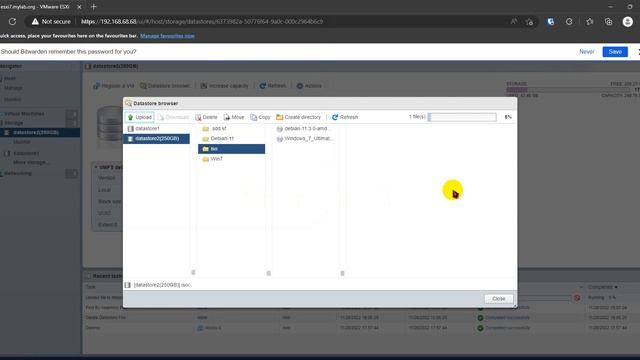Reload the browser page
640x360 pixels.
(x=13, y=22)
